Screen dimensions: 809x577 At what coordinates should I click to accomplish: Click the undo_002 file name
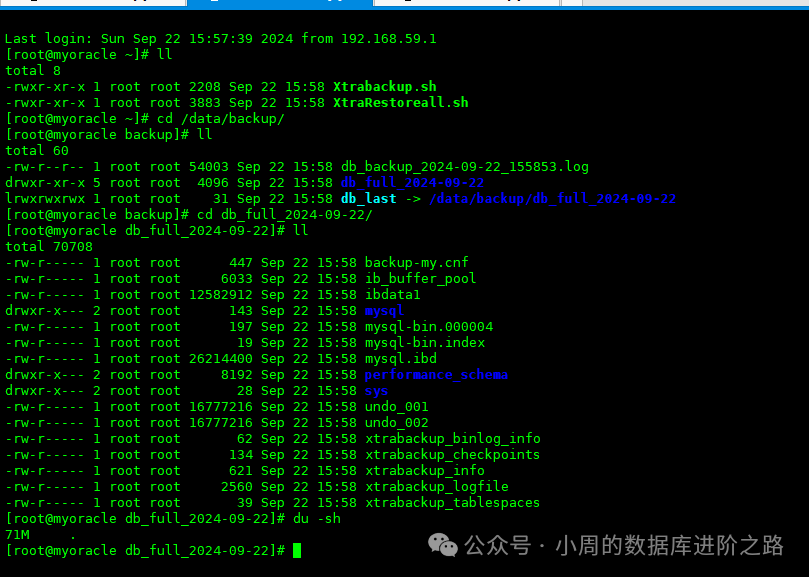click(397, 423)
